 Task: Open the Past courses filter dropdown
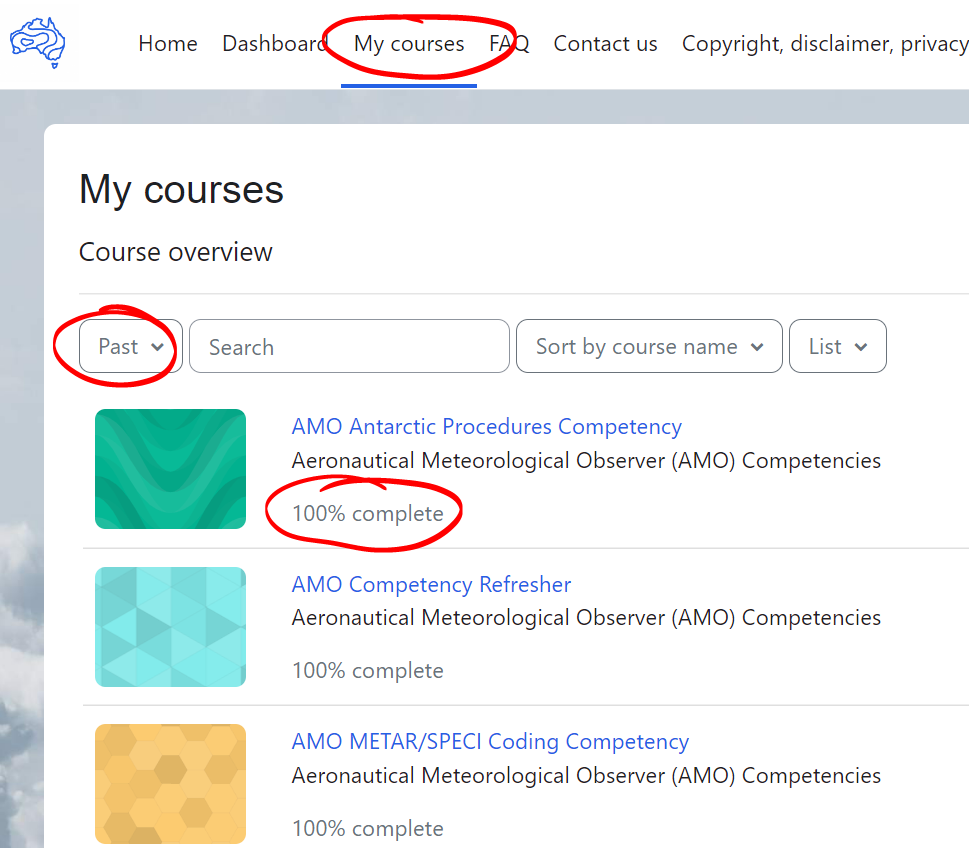[128, 346]
